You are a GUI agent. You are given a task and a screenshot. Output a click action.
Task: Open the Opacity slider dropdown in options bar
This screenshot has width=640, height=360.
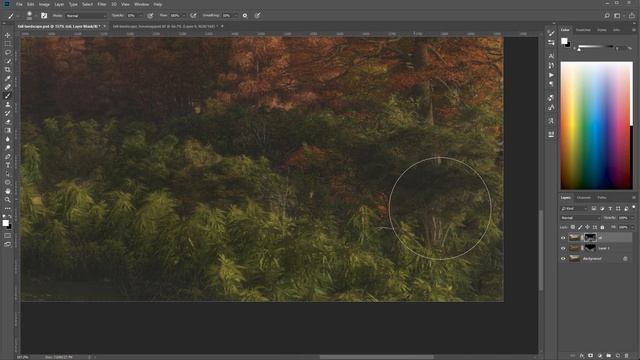[141, 16]
